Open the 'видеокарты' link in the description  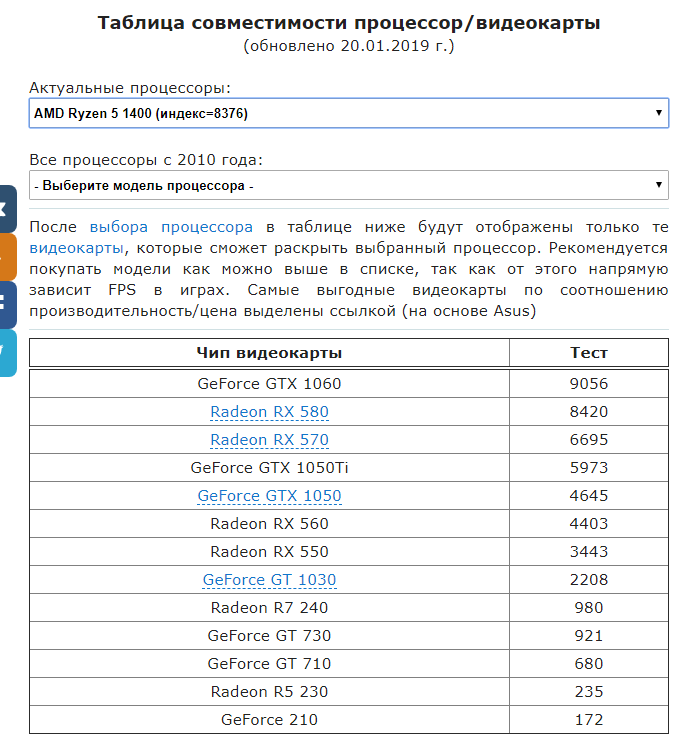pos(77,248)
